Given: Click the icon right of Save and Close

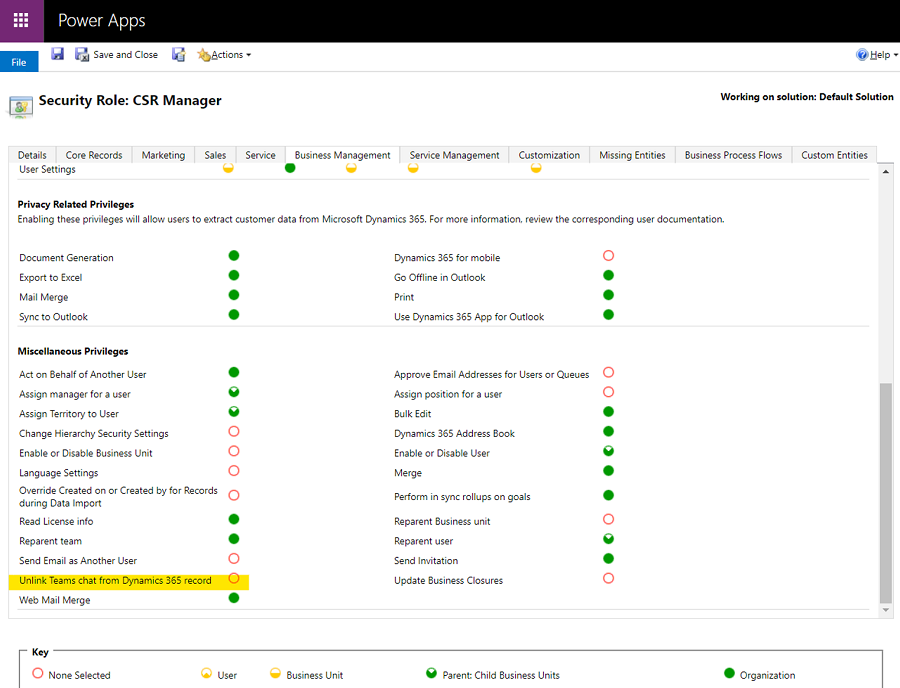Looking at the screenshot, I should pos(178,54).
